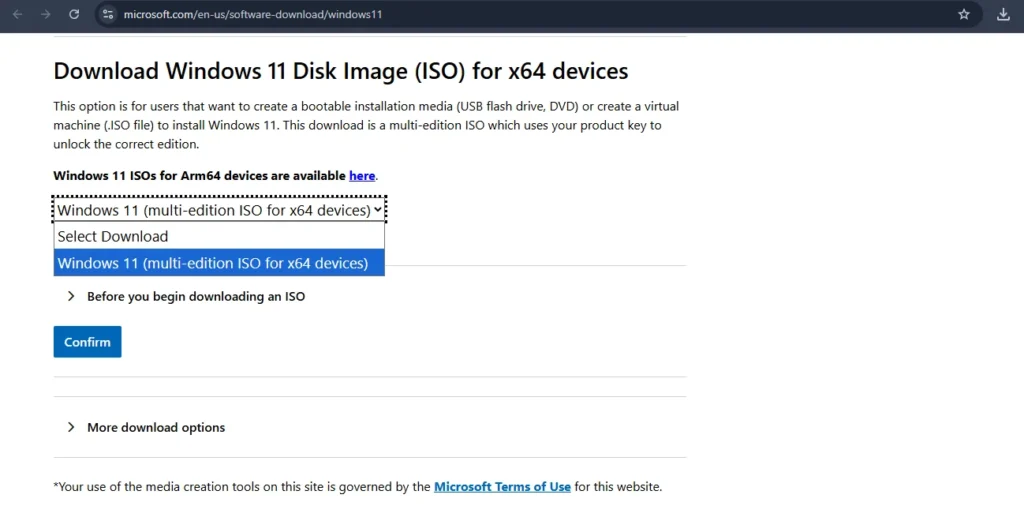Expand 'More download options' section
1024x532 pixels.
tap(146, 428)
